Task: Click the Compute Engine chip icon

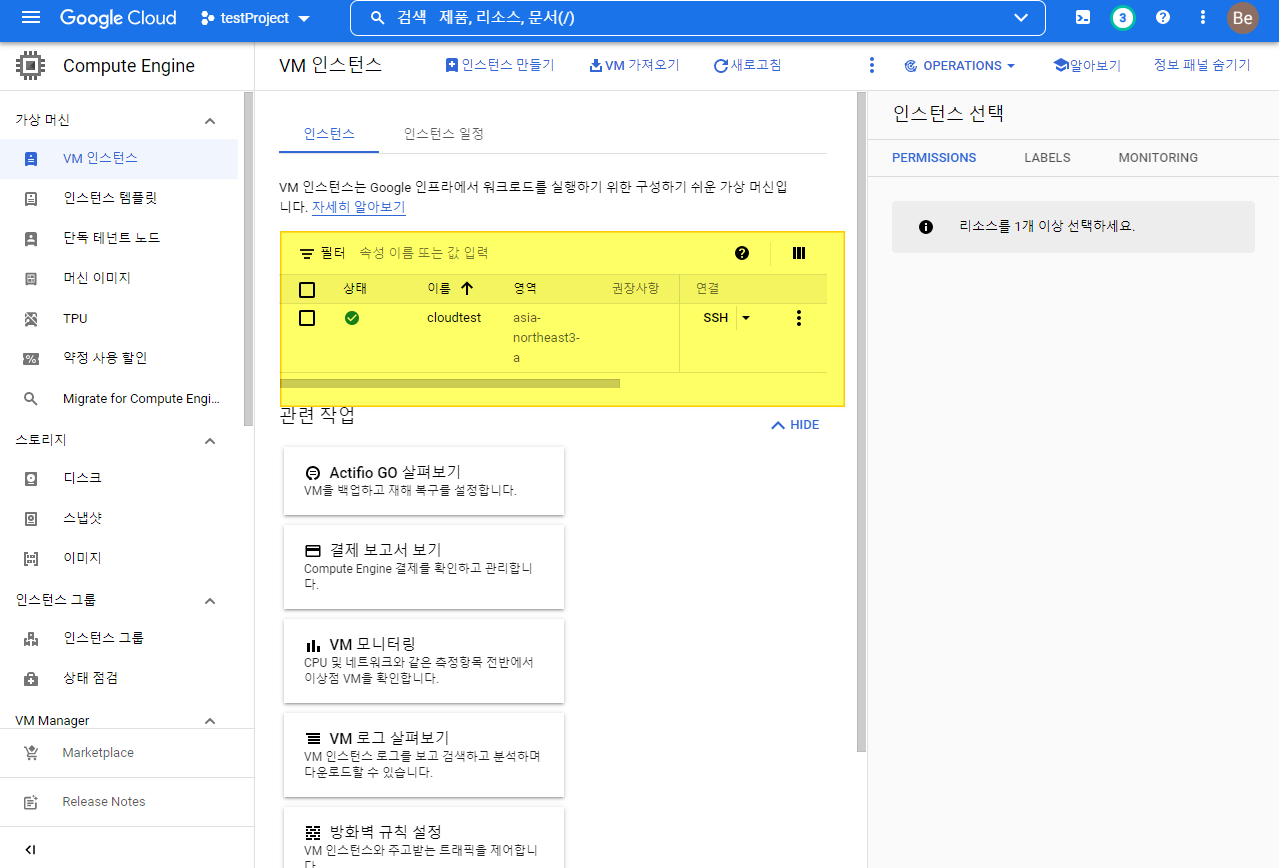Action: (31, 66)
